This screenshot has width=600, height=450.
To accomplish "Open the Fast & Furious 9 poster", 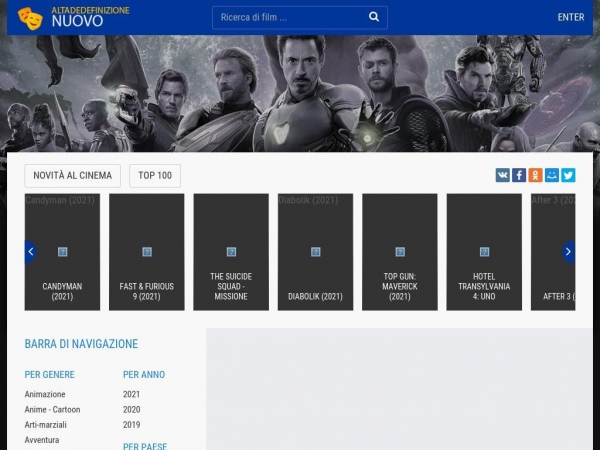I will coord(147,252).
